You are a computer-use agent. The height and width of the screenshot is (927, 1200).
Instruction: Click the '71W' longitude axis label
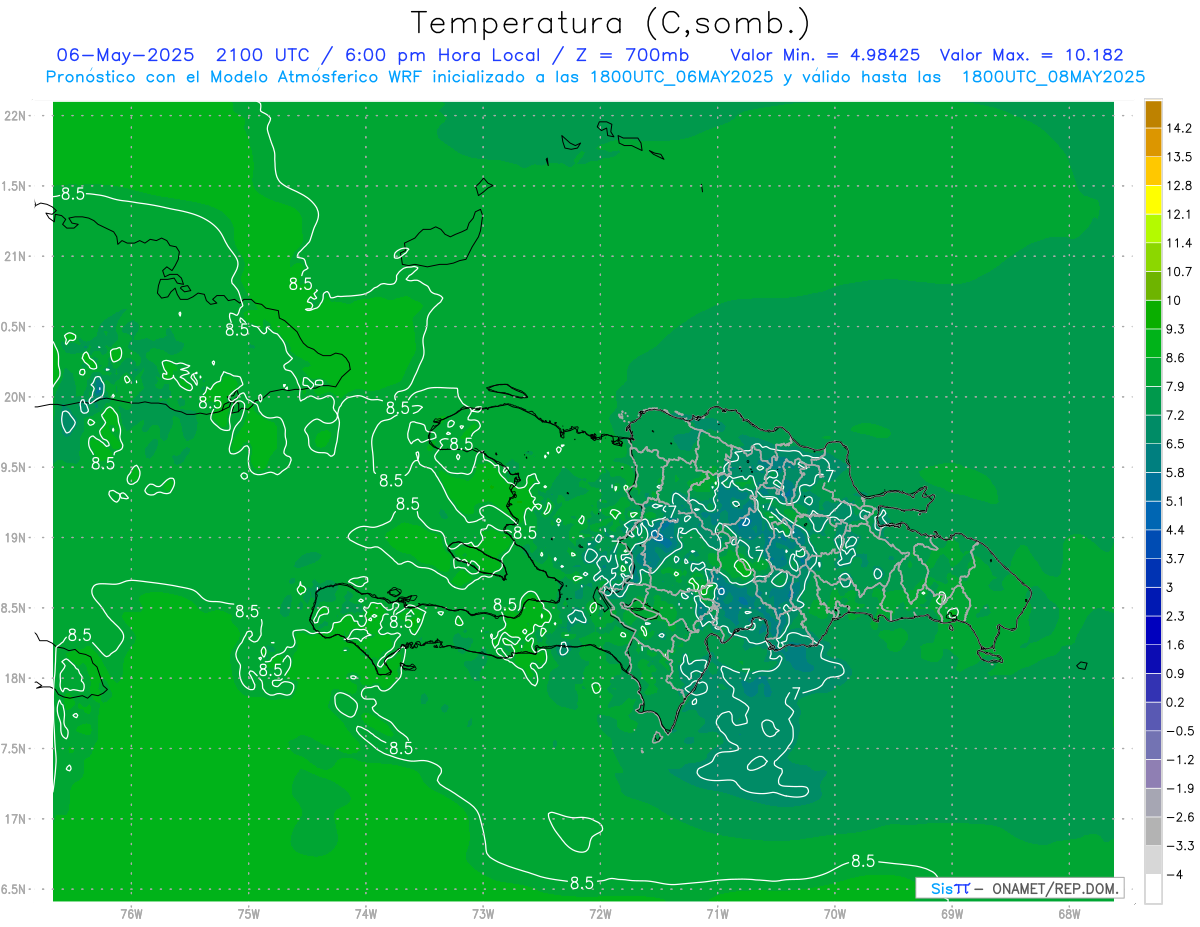pyautogui.click(x=717, y=913)
